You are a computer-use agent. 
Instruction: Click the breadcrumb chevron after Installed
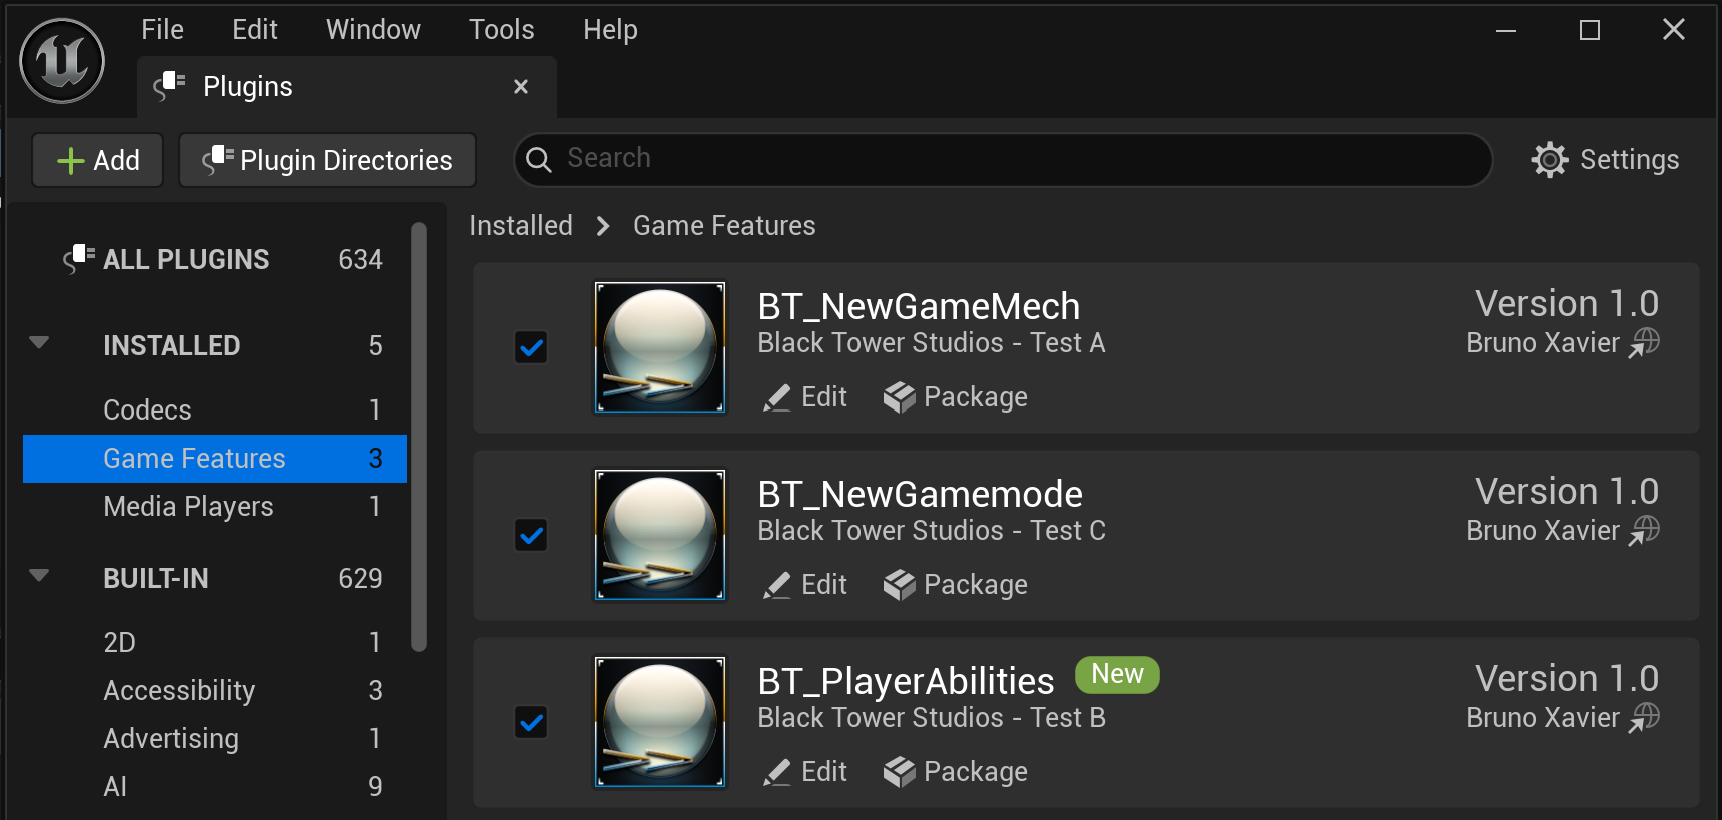pyautogui.click(x=603, y=226)
